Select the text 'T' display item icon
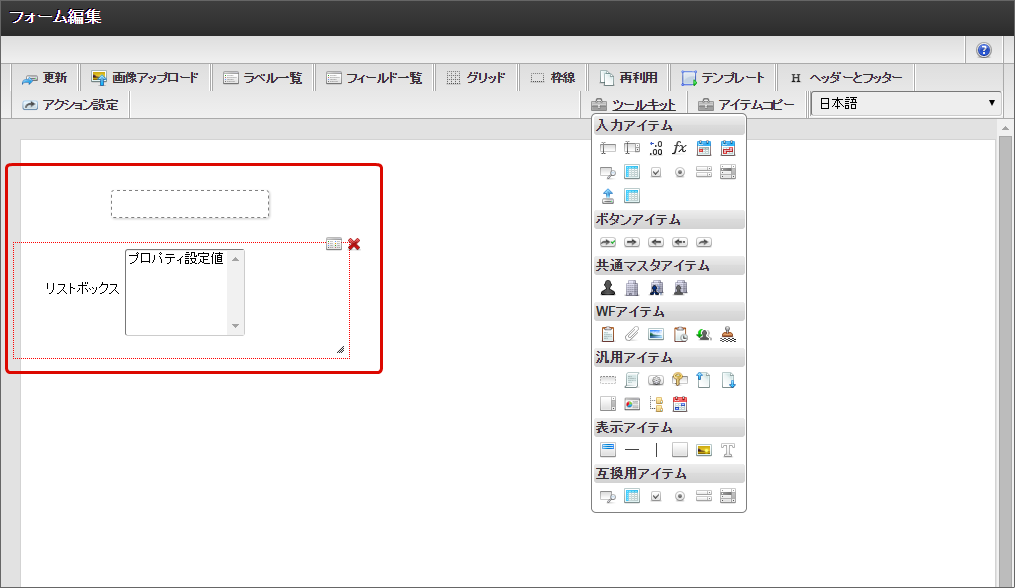This screenshot has height=588, width=1015. (727, 450)
